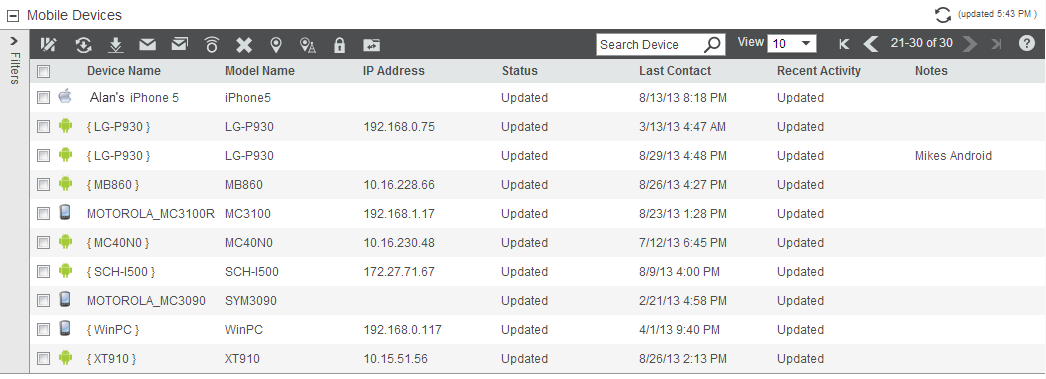
Task: Click the folder transfer icon in toolbar
Action: [x=372, y=45]
